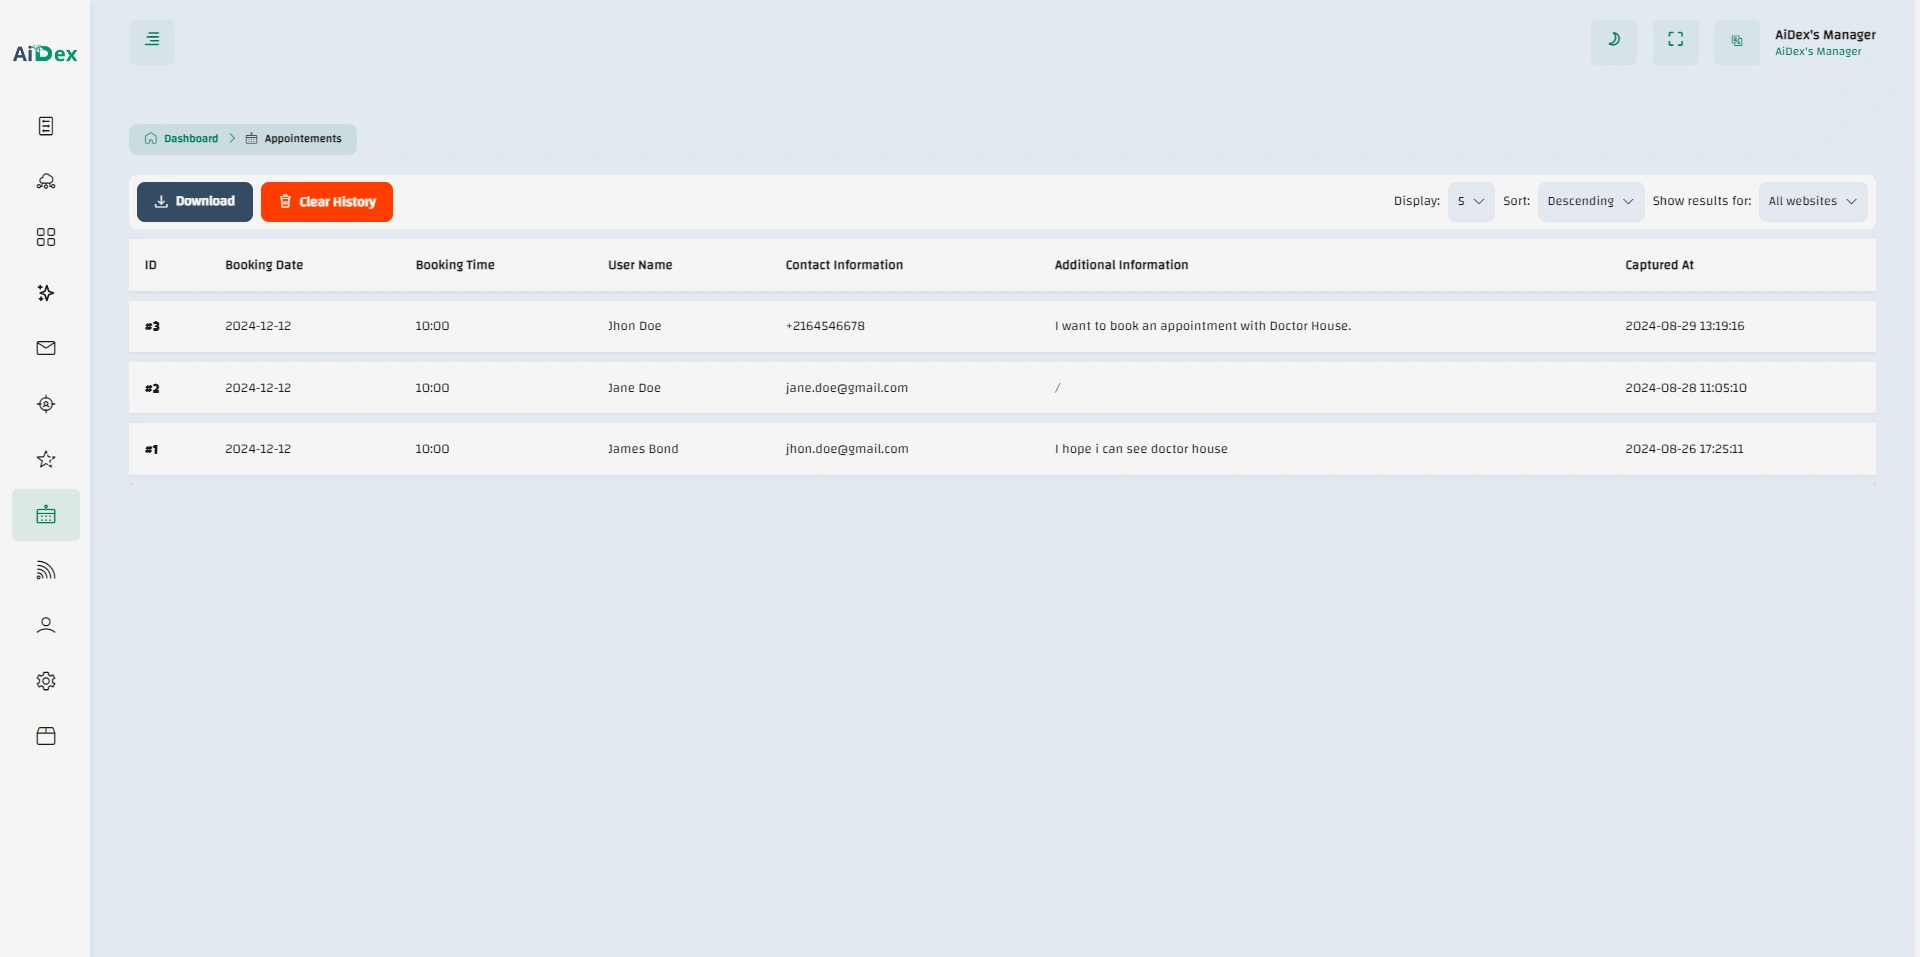Collapse the sidebar with the hamburger button
The image size is (1920, 957).
152,41
